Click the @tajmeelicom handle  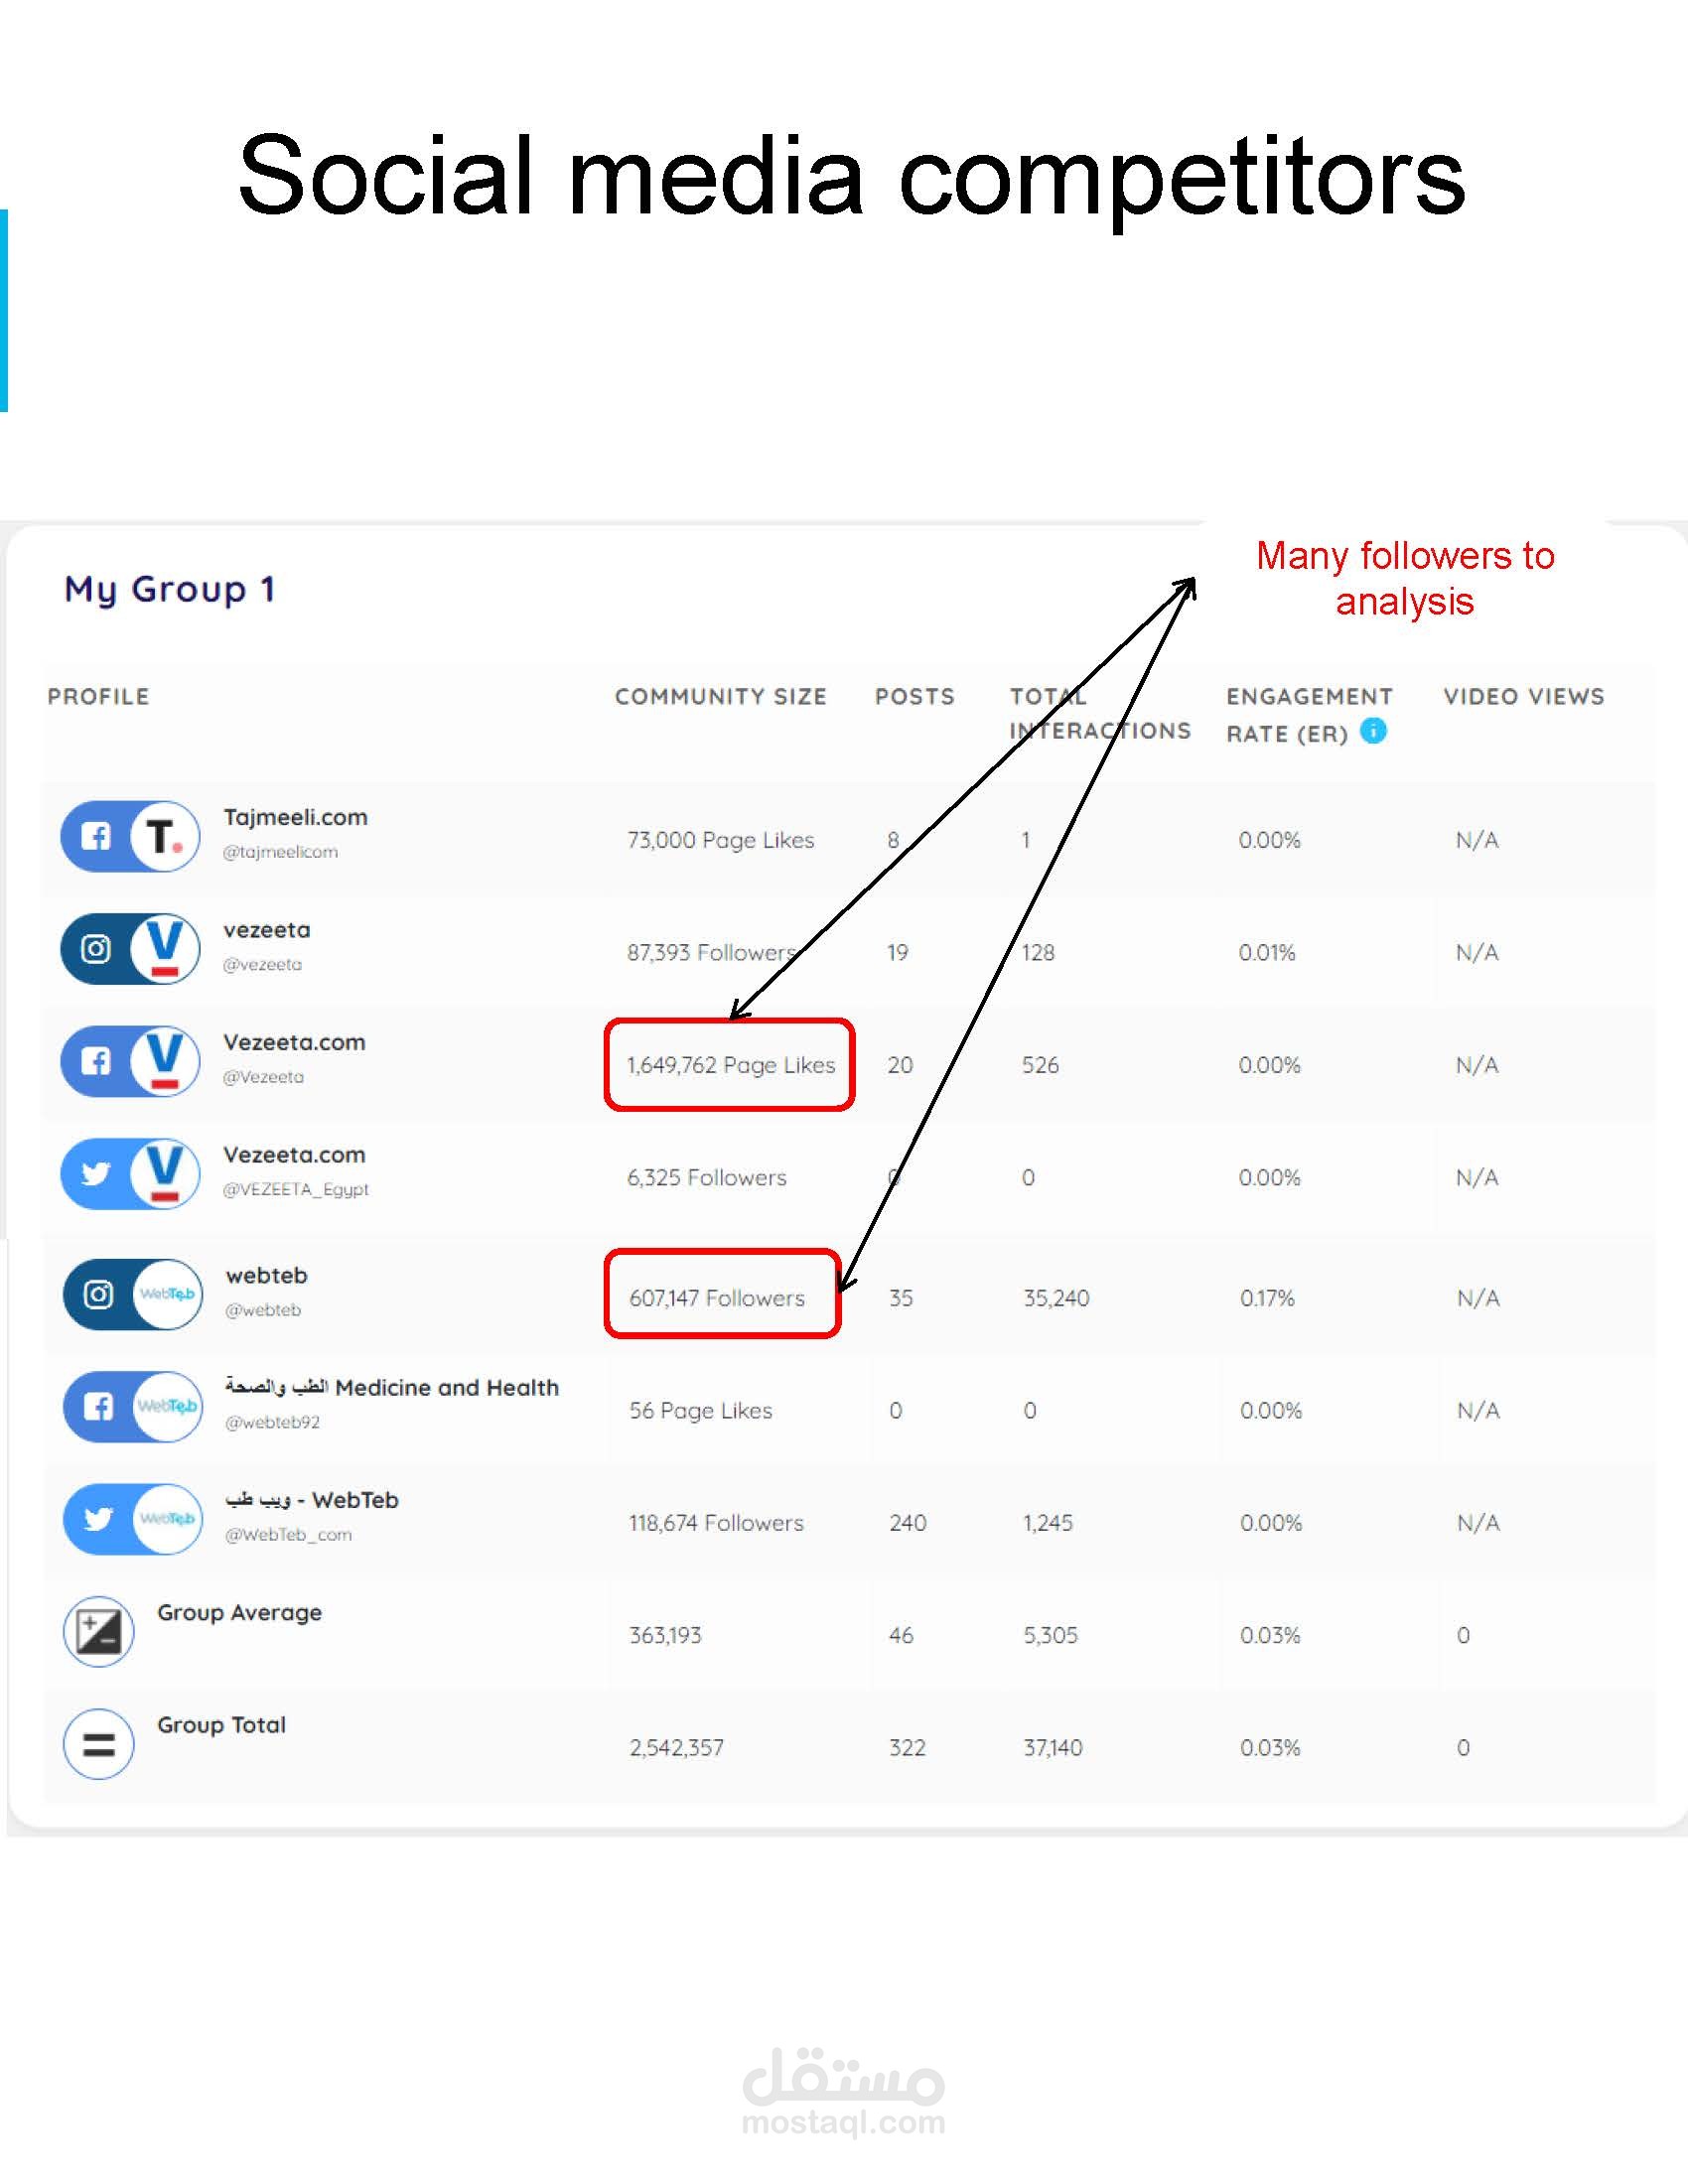tap(280, 852)
